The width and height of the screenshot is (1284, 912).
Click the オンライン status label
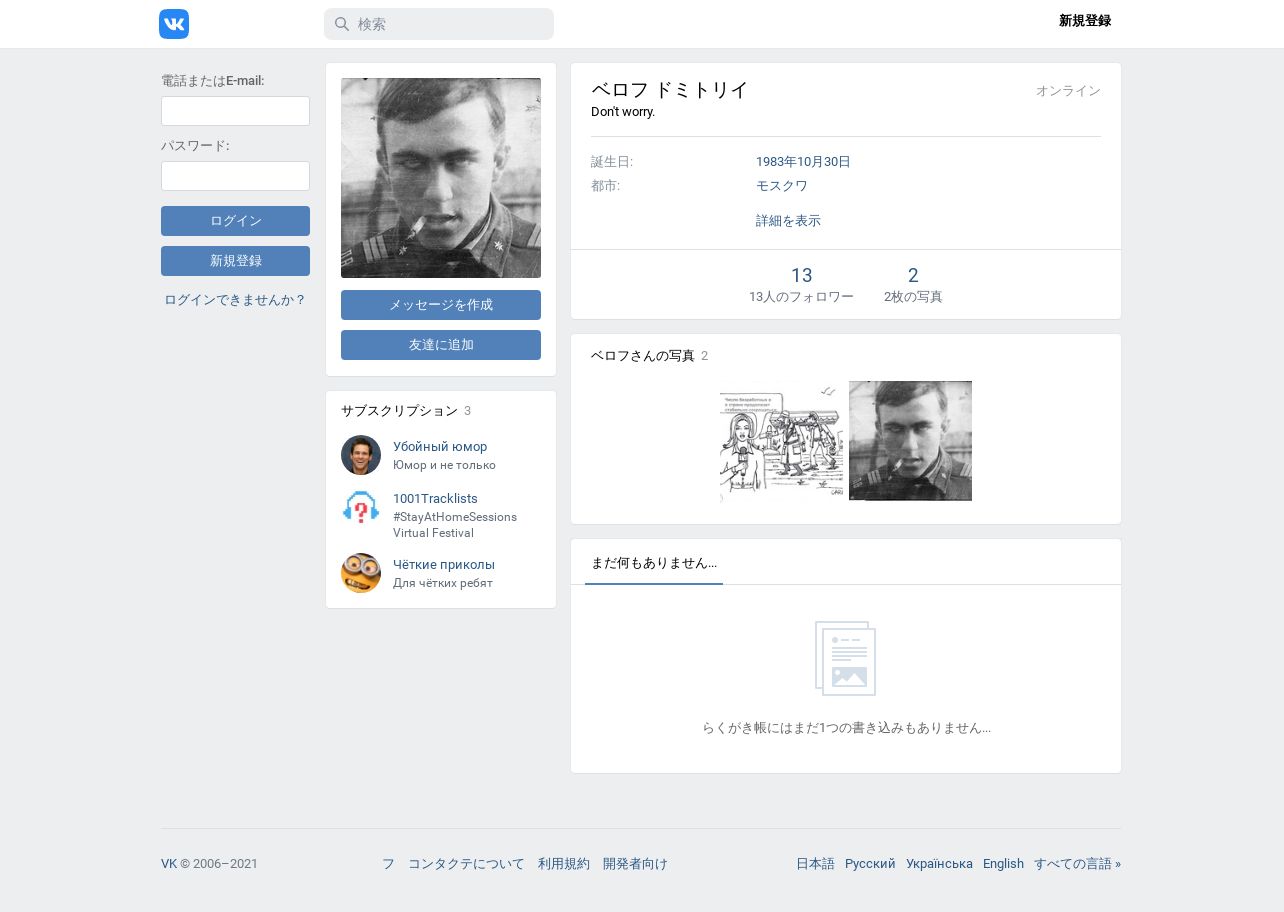[1068, 91]
